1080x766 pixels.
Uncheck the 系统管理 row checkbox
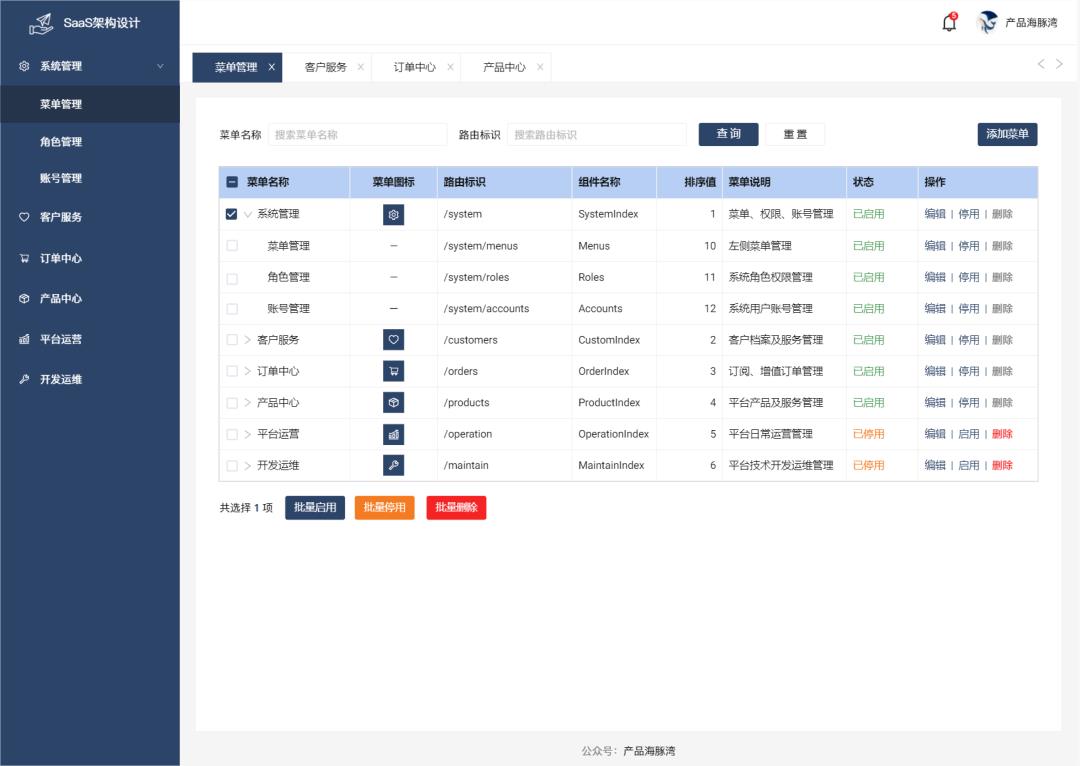click(x=232, y=214)
